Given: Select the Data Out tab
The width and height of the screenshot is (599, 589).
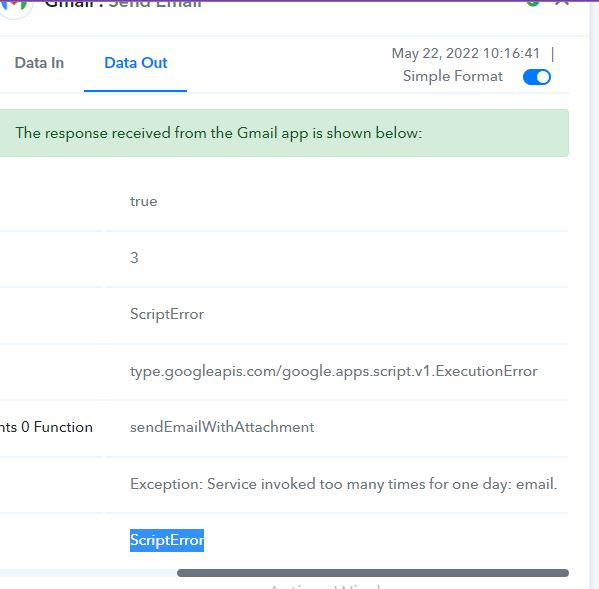Looking at the screenshot, I should pos(136,63).
